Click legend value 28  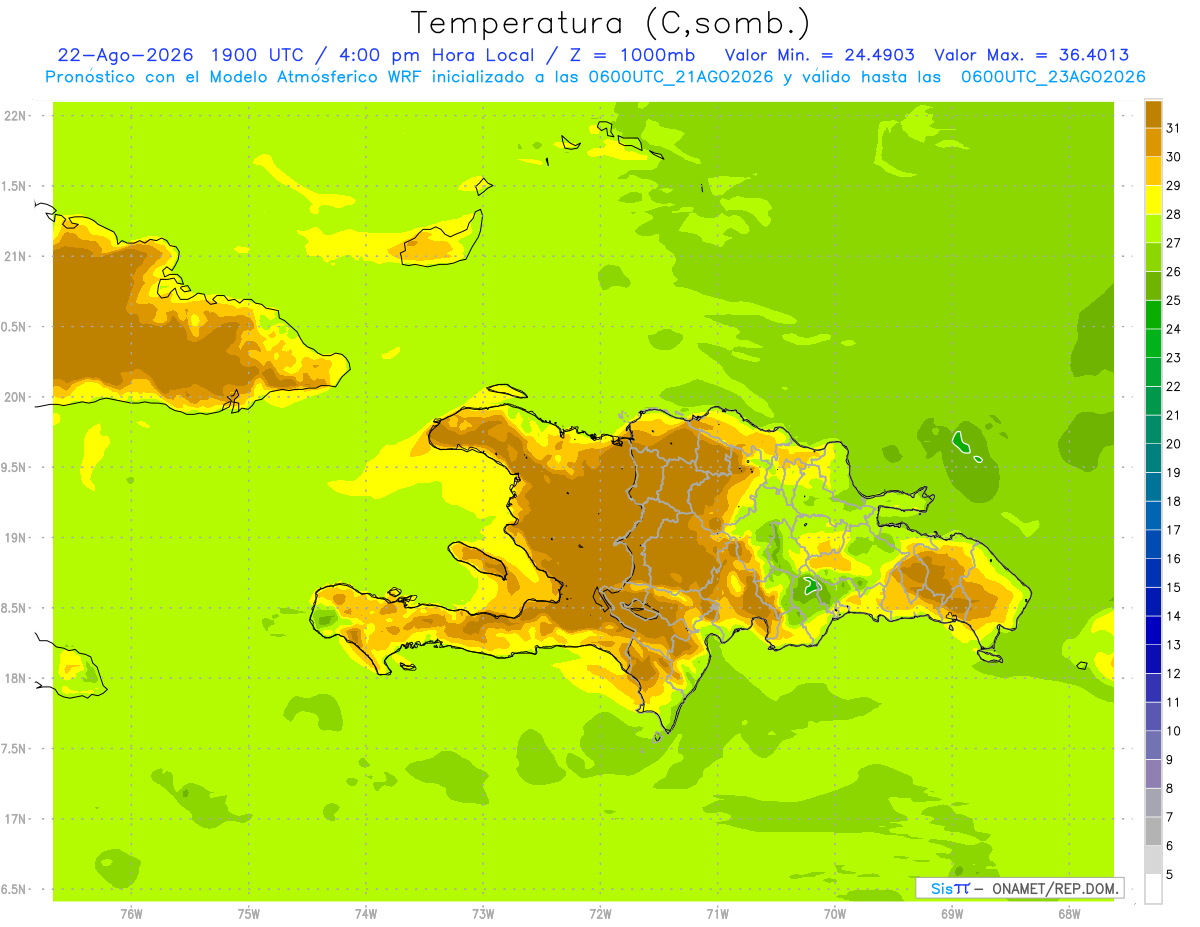pyautogui.click(x=1173, y=215)
